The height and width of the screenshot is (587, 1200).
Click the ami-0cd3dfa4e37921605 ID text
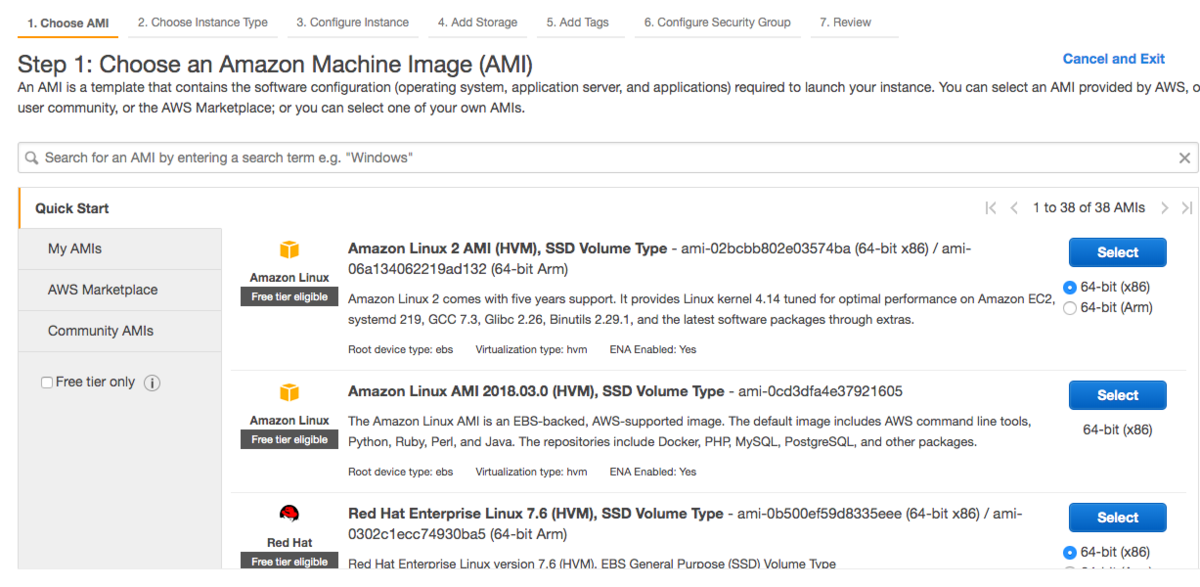(x=820, y=391)
